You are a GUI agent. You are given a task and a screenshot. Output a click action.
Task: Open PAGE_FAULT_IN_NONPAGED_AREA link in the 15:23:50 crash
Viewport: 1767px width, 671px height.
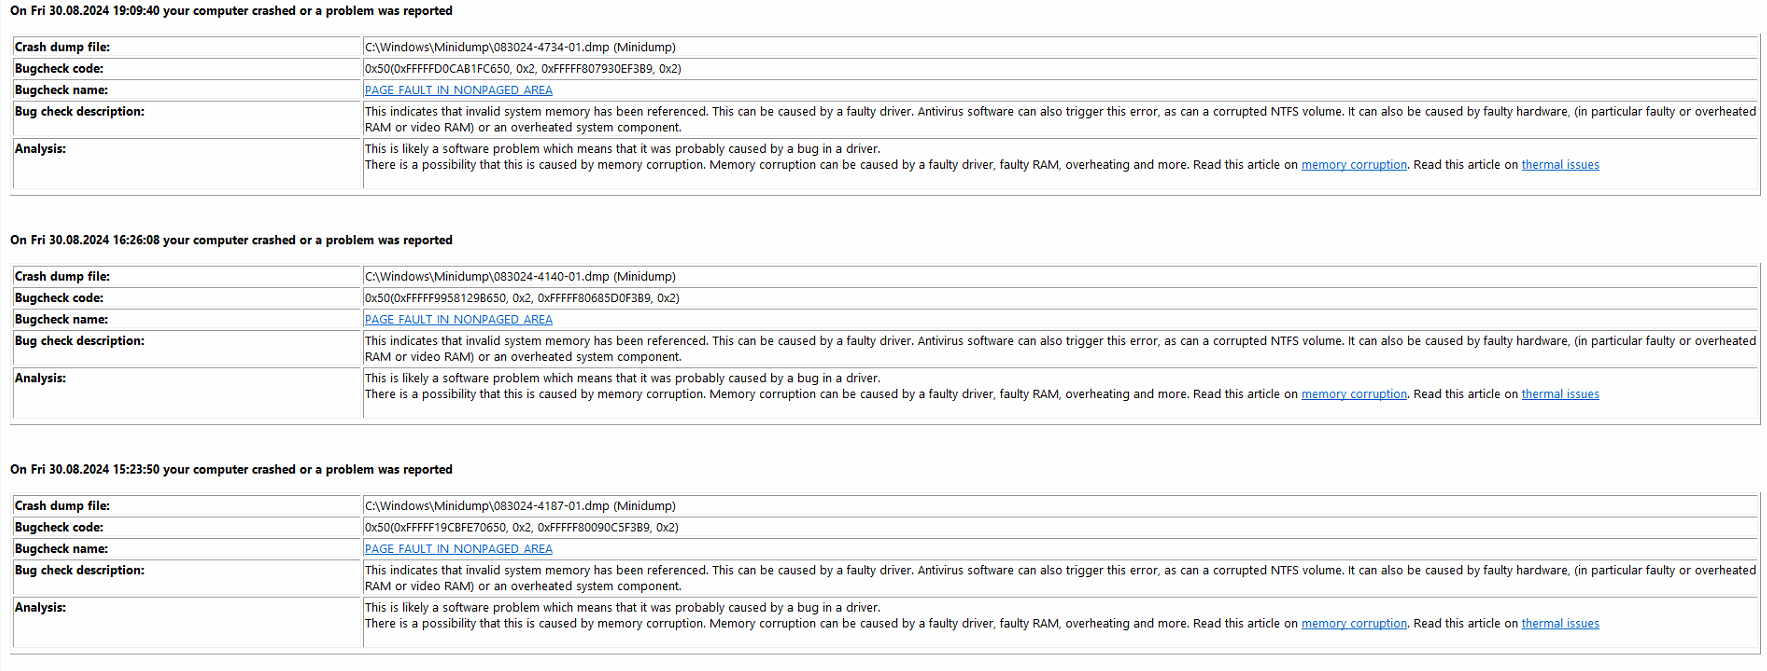(x=458, y=549)
